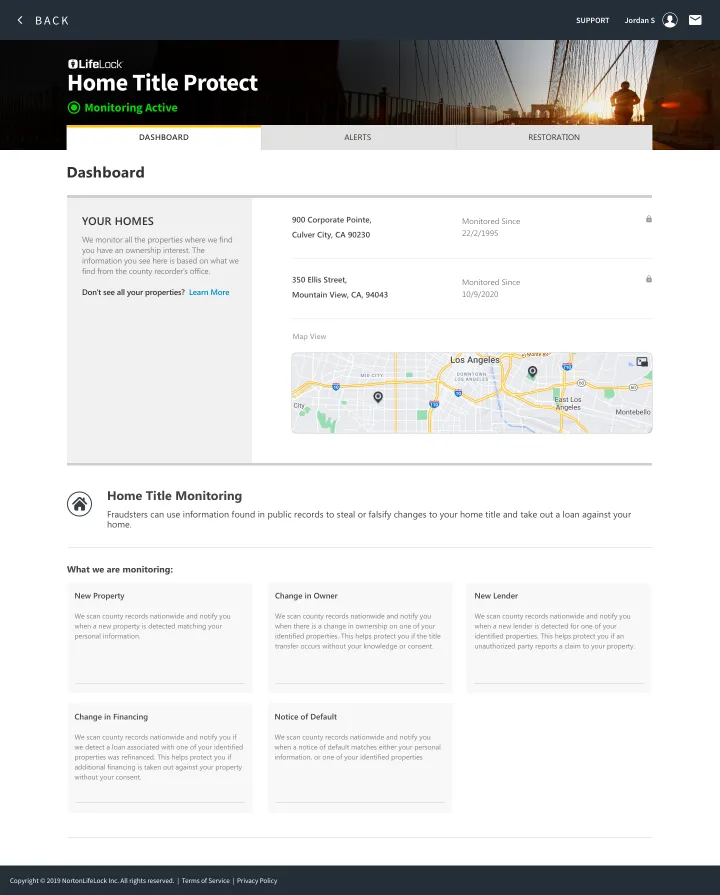Screen dimensions: 720x895
Task: Click the Monitored Since 10/9/2020 text
Action: pos(491,288)
